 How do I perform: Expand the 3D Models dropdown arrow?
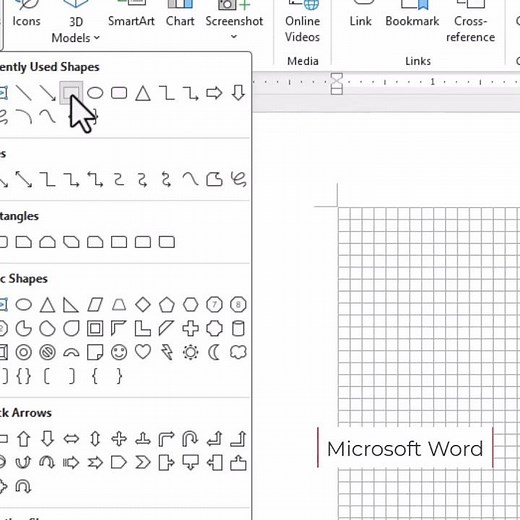97,38
